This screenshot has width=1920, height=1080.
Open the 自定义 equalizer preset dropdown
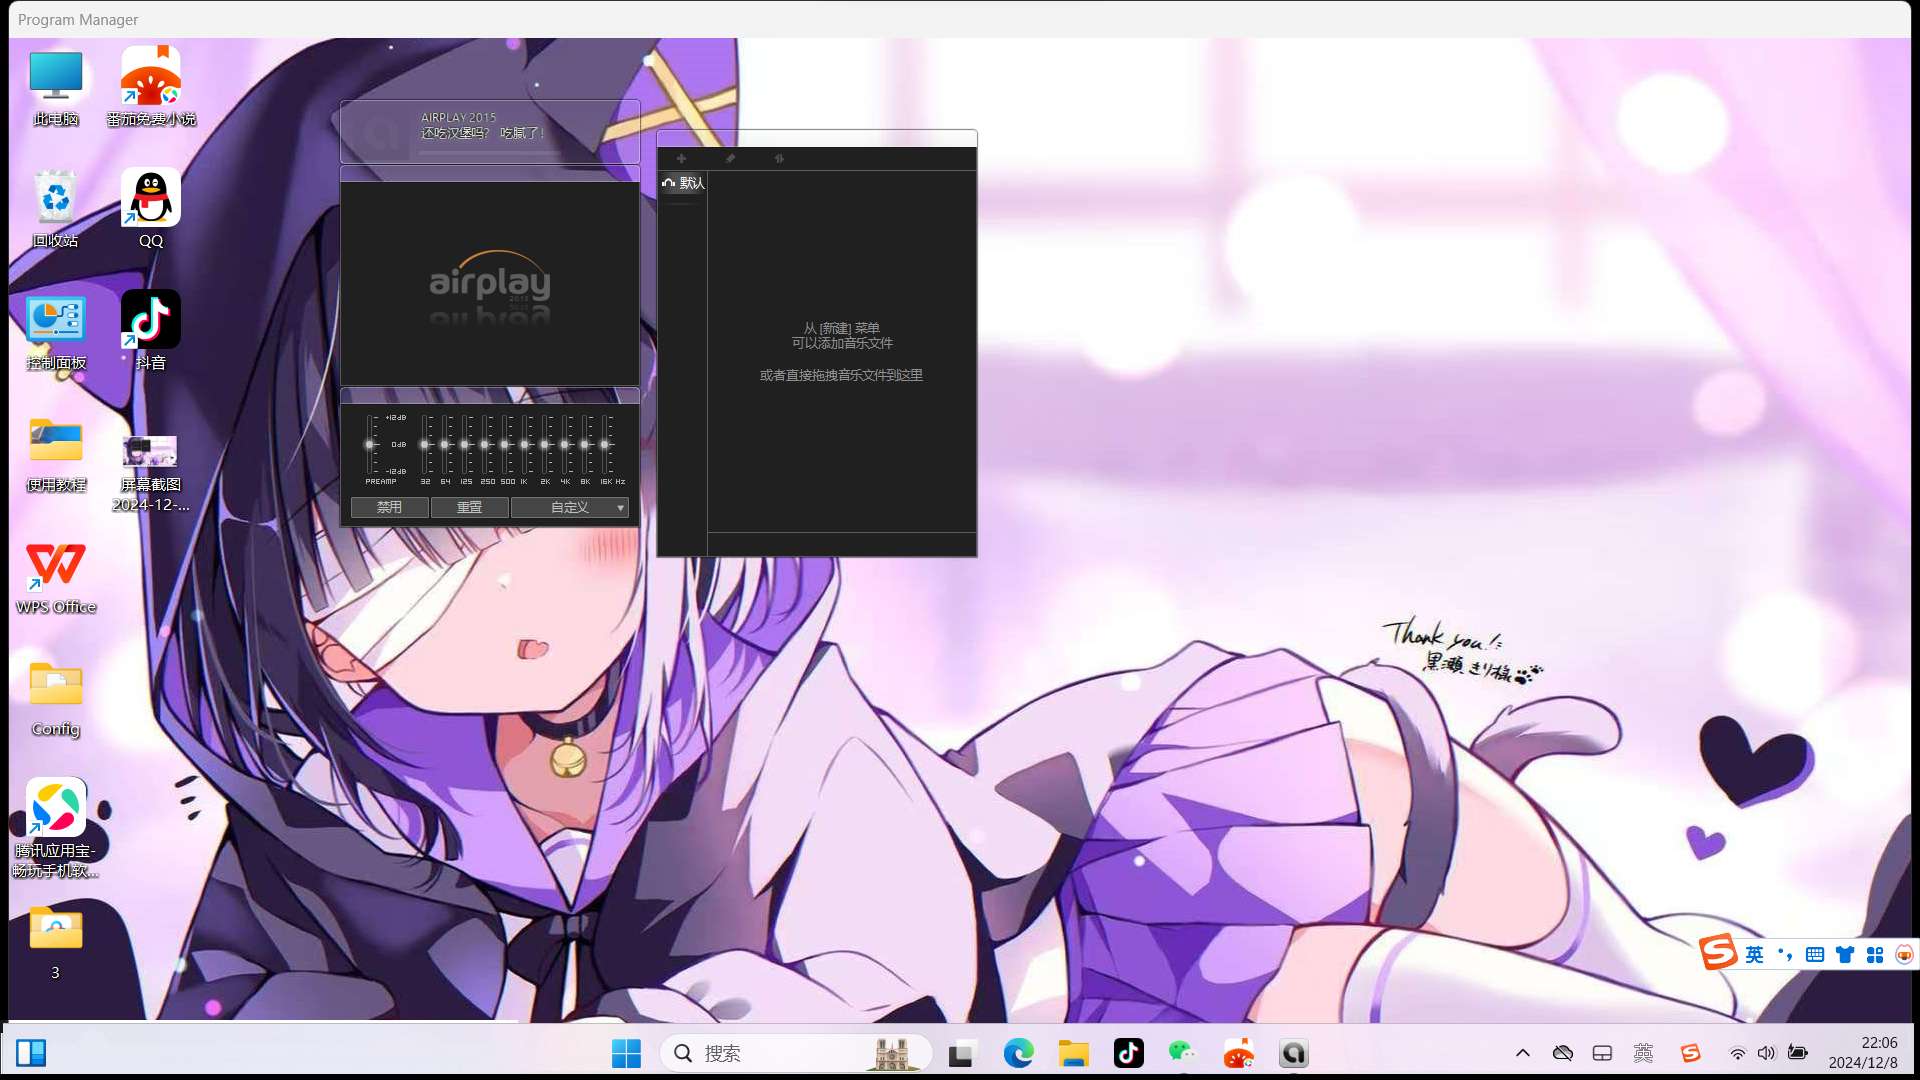tap(569, 507)
